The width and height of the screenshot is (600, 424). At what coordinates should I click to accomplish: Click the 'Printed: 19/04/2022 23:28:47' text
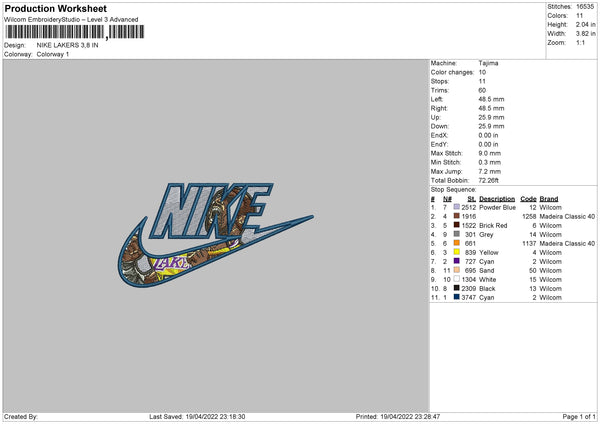(x=398, y=416)
